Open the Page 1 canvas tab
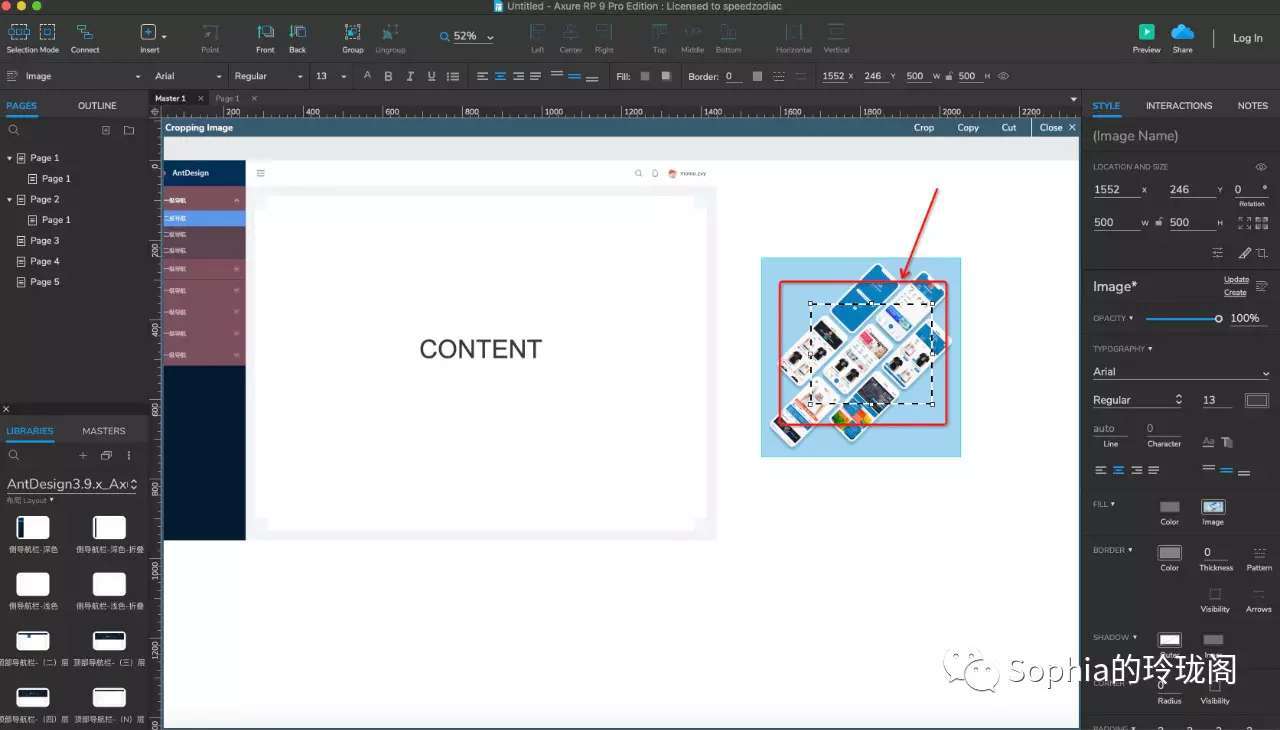The width and height of the screenshot is (1280, 730). [x=227, y=98]
